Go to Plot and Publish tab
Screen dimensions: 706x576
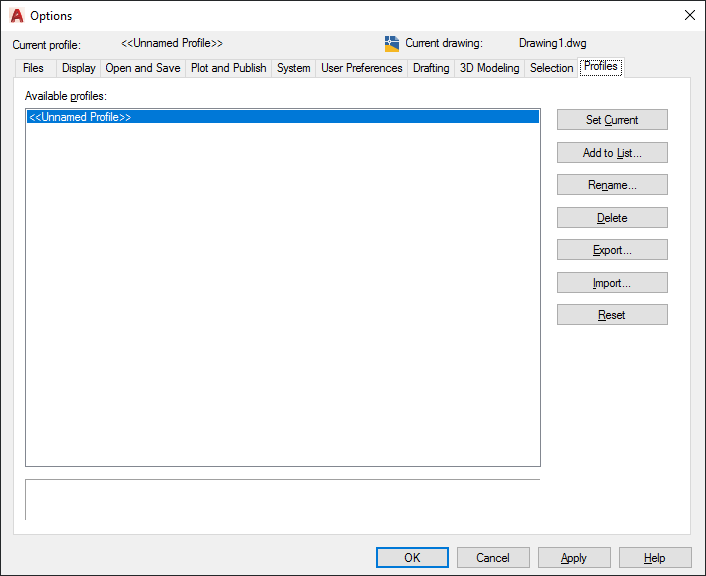pyautogui.click(x=228, y=68)
